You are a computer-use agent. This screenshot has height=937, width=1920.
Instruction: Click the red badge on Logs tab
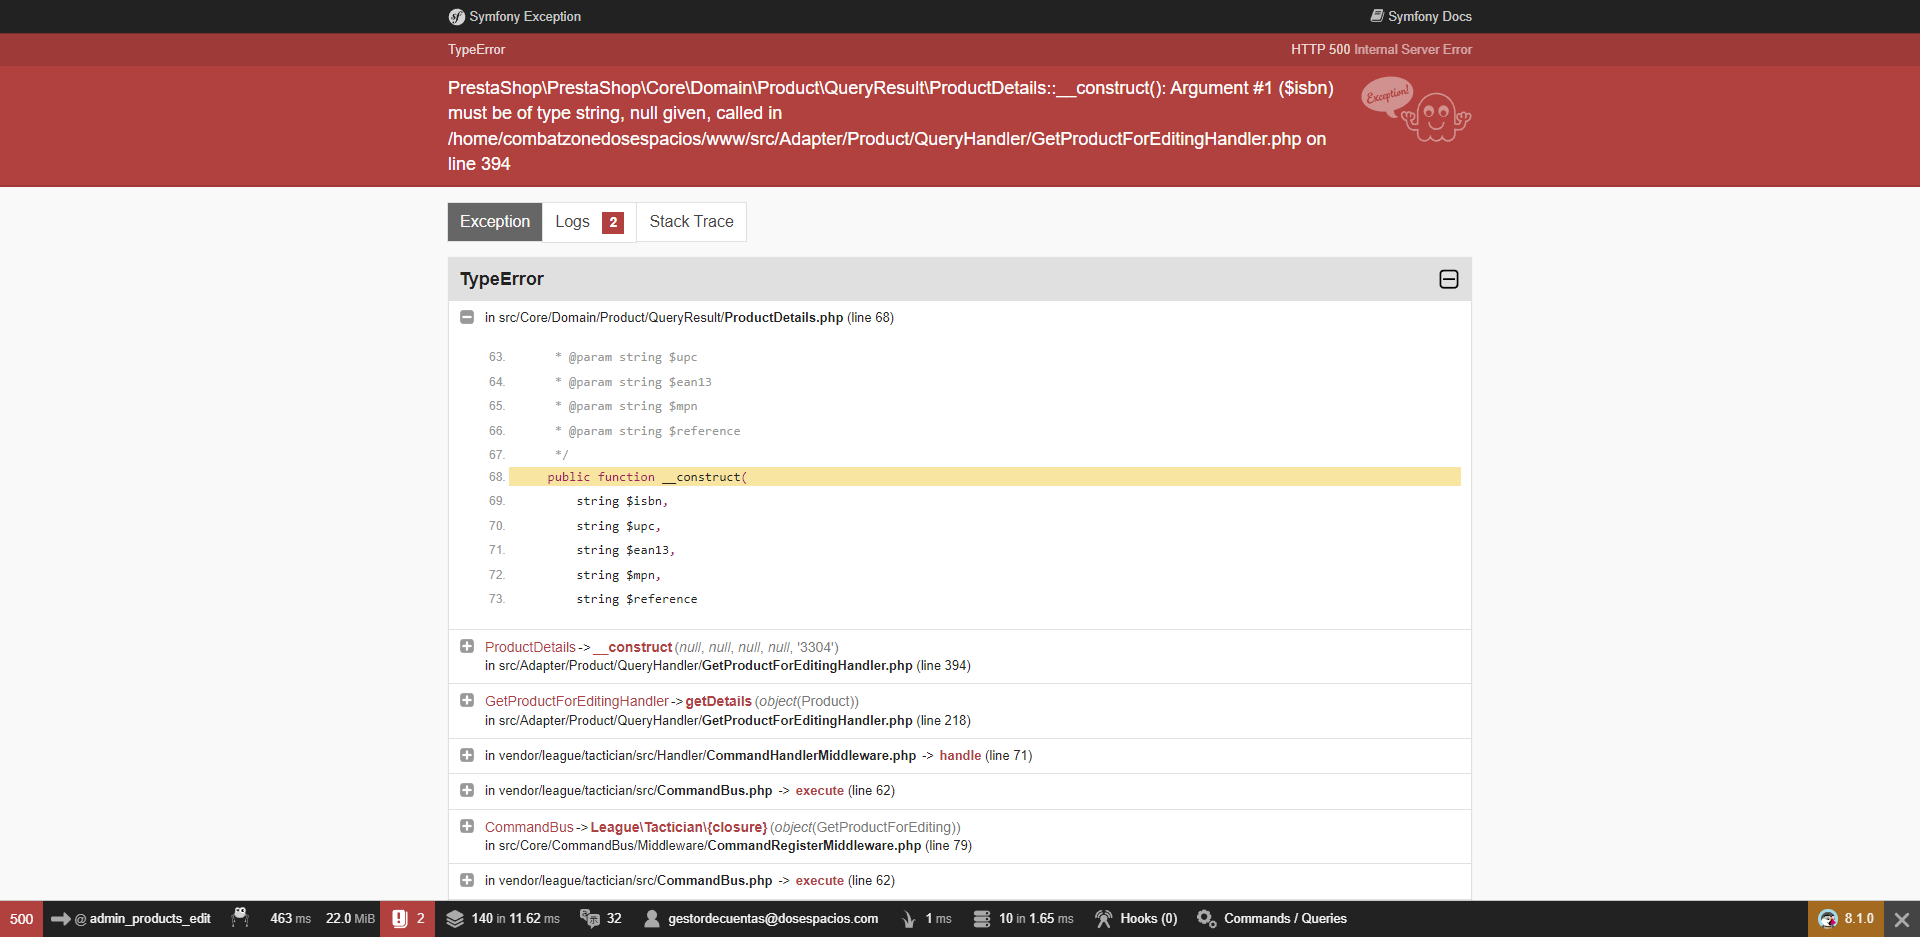coord(613,222)
